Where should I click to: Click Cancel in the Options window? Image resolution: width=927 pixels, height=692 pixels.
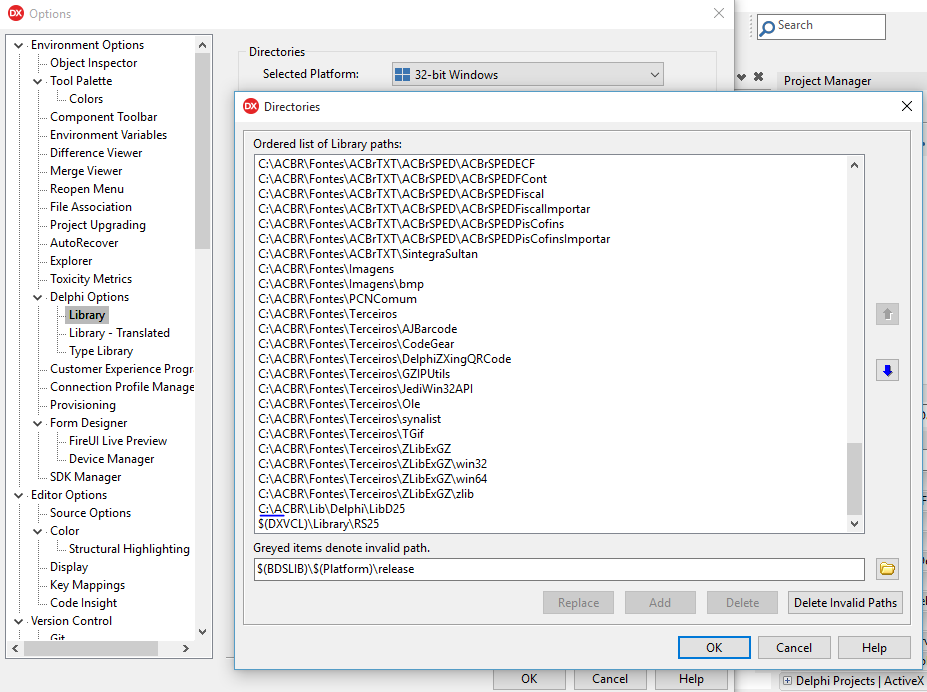[610, 679]
